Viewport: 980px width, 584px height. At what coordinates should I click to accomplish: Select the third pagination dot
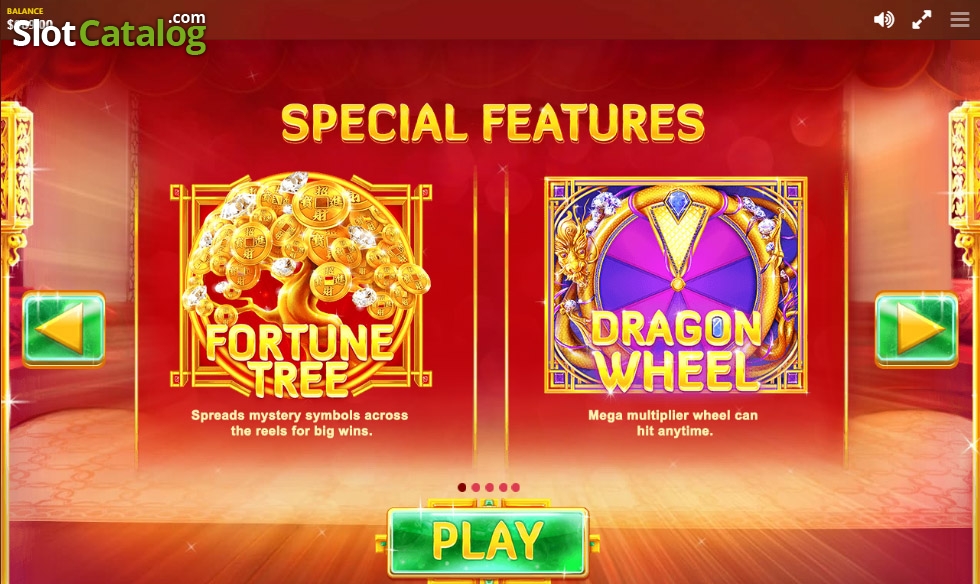tap(489, 487)
